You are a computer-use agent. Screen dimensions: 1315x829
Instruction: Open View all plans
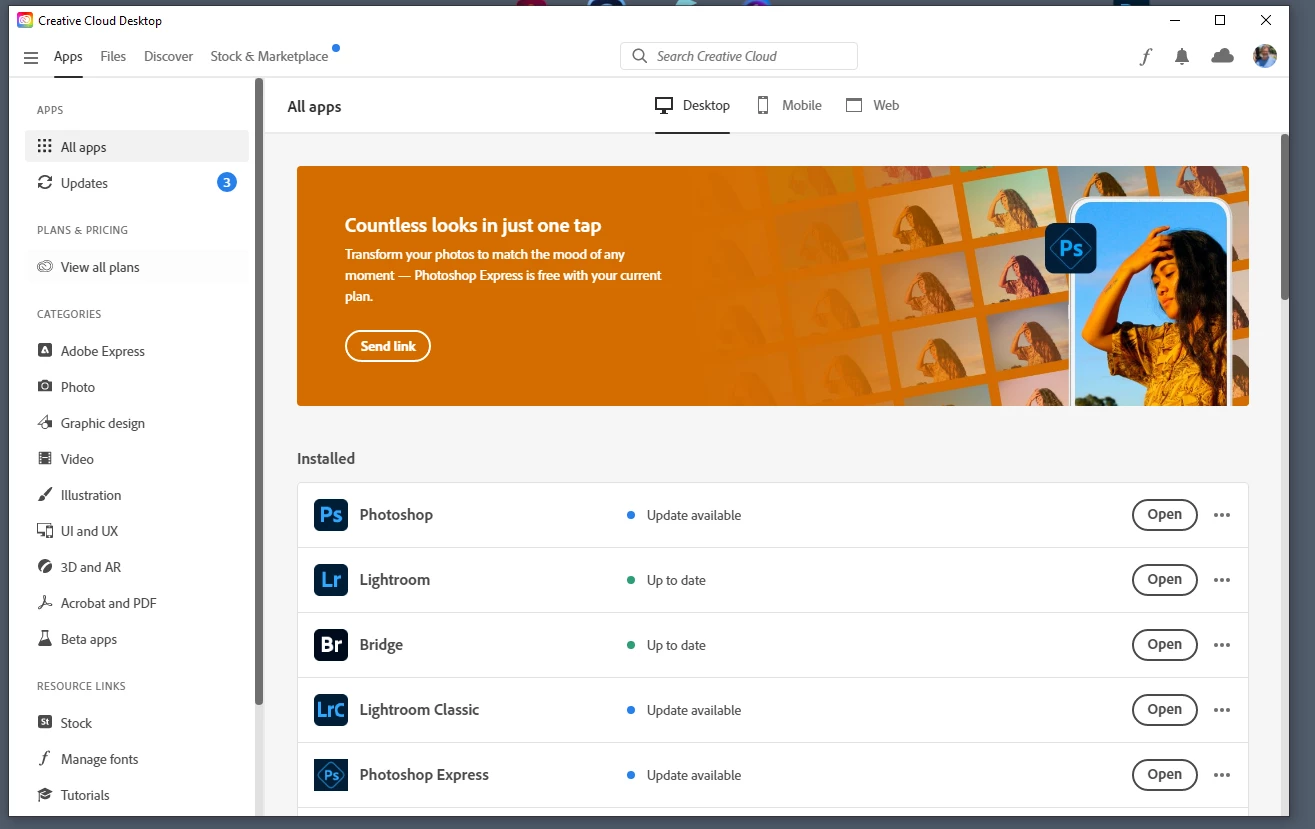(137, 266)
